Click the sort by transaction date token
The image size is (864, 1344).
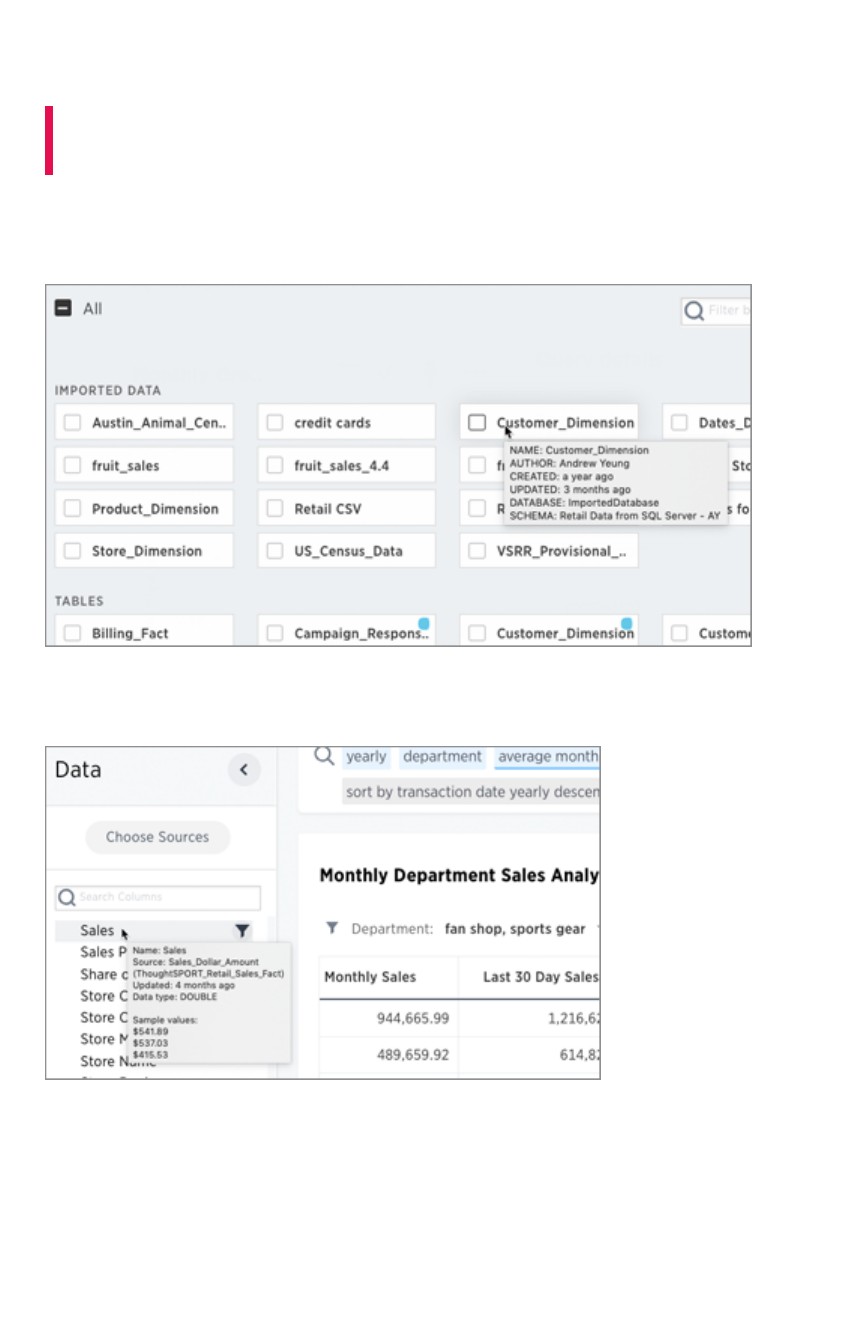(x=471, y=792)
